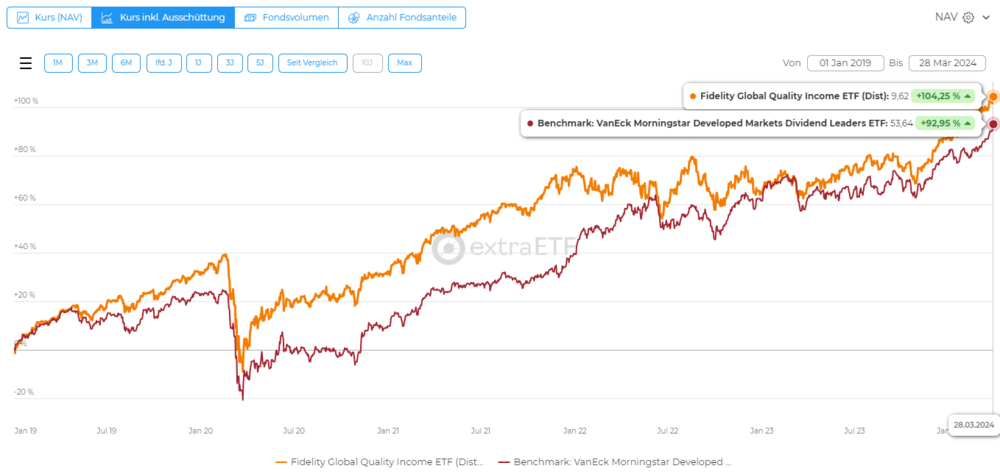Click the Max range button
The image size is (1000, 474).
(404, 63)
